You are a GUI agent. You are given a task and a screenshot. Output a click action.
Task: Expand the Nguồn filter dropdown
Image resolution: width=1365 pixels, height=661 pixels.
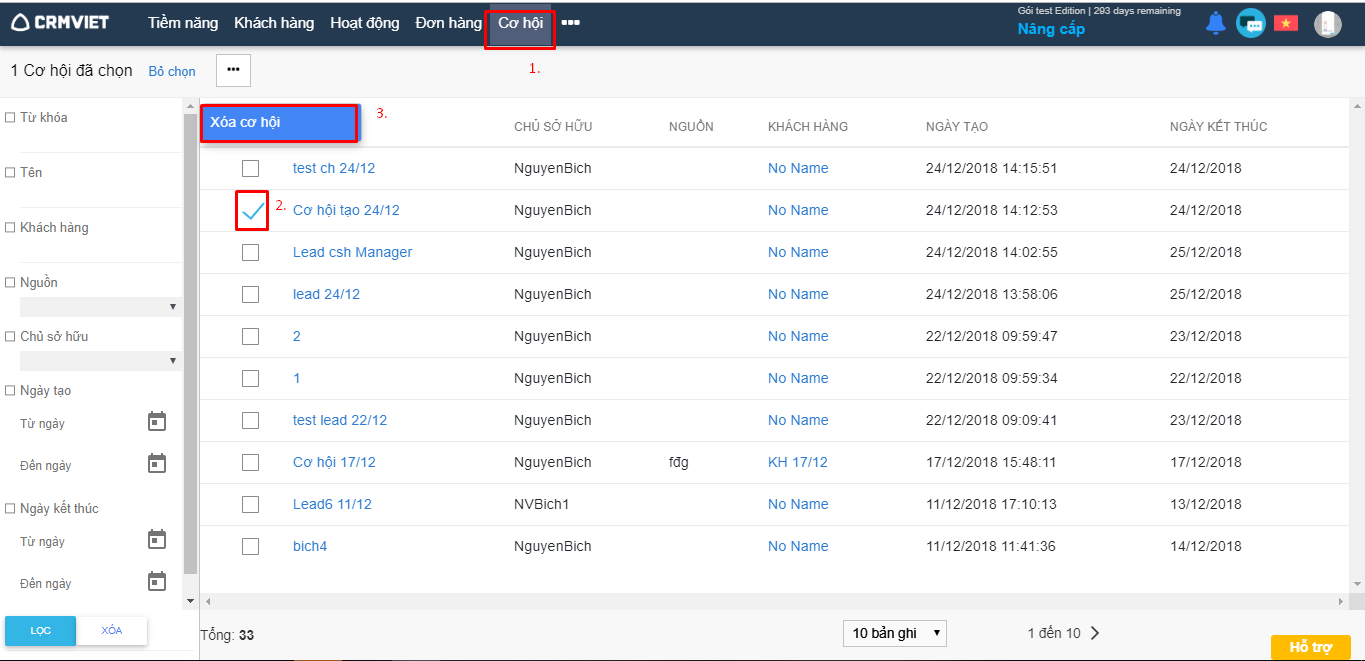(x=99, y=307)
